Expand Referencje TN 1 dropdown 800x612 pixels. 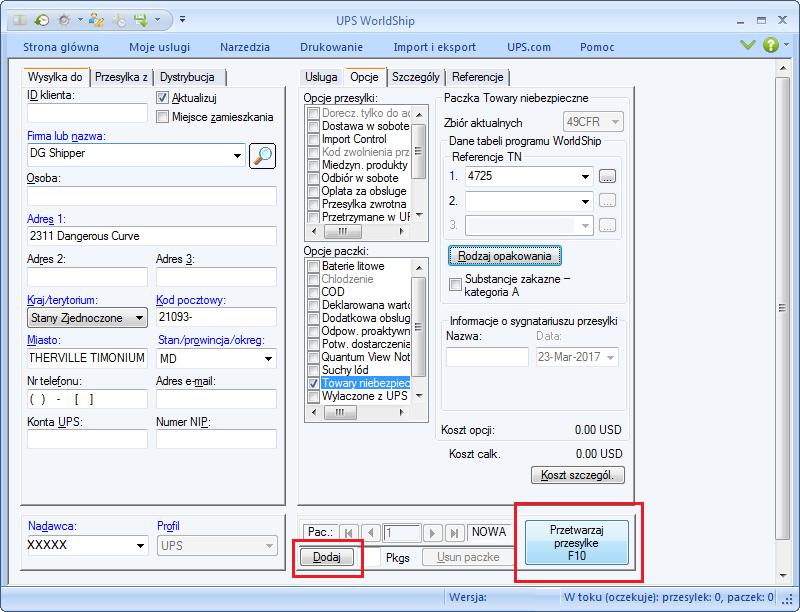coord(585,176)
